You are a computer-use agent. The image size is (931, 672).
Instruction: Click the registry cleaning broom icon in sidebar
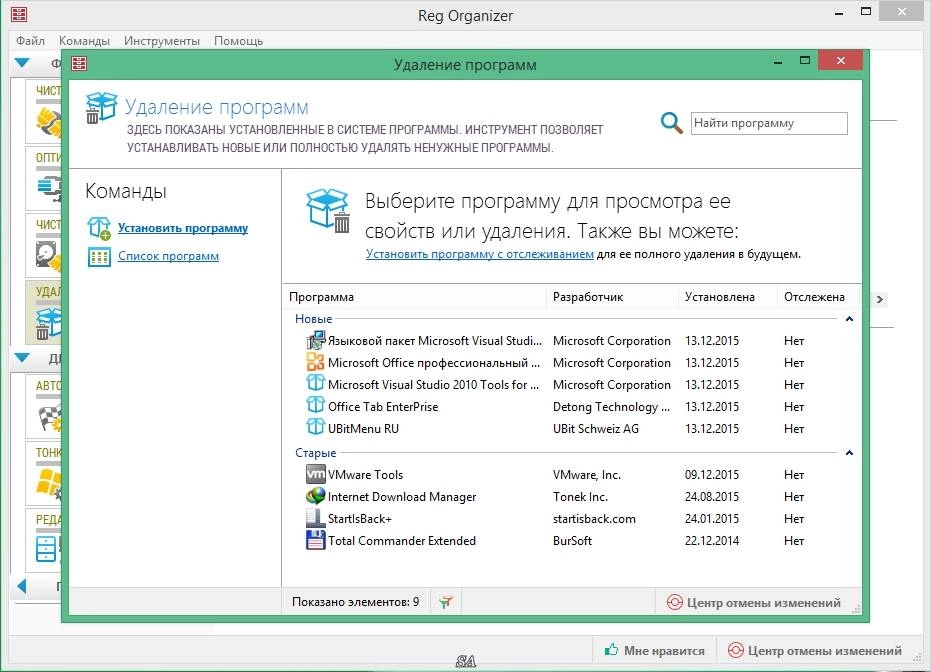pyautogui.click(x=49, y=122)
